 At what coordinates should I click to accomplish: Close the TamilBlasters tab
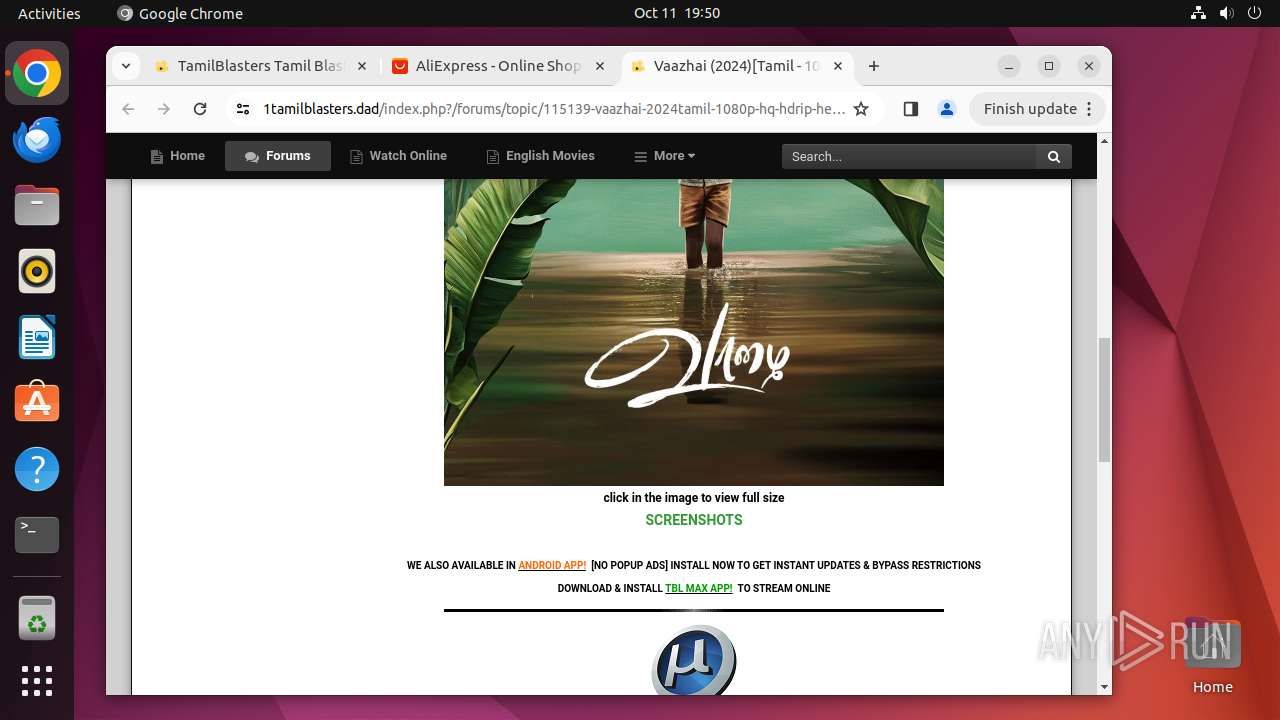[x=362, y=66]
